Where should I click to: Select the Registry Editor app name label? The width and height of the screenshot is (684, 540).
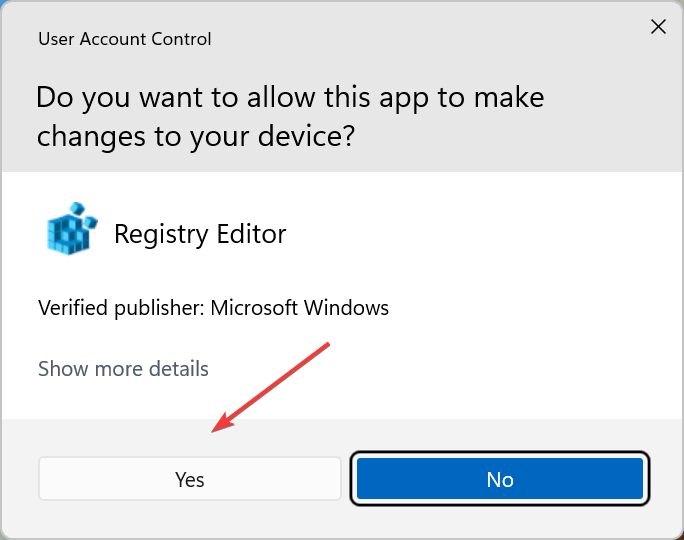[x=200, y=234]
